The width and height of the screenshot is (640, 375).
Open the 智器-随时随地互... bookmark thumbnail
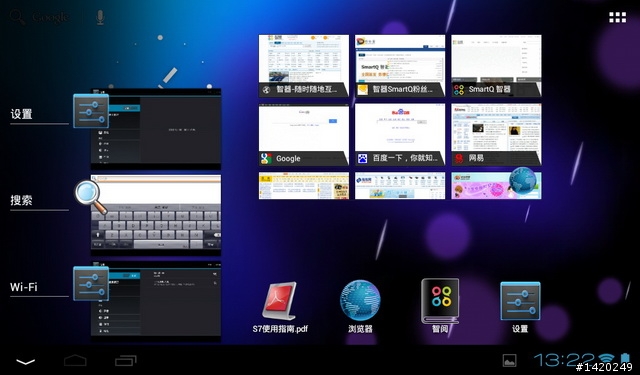tap(304, 66)
